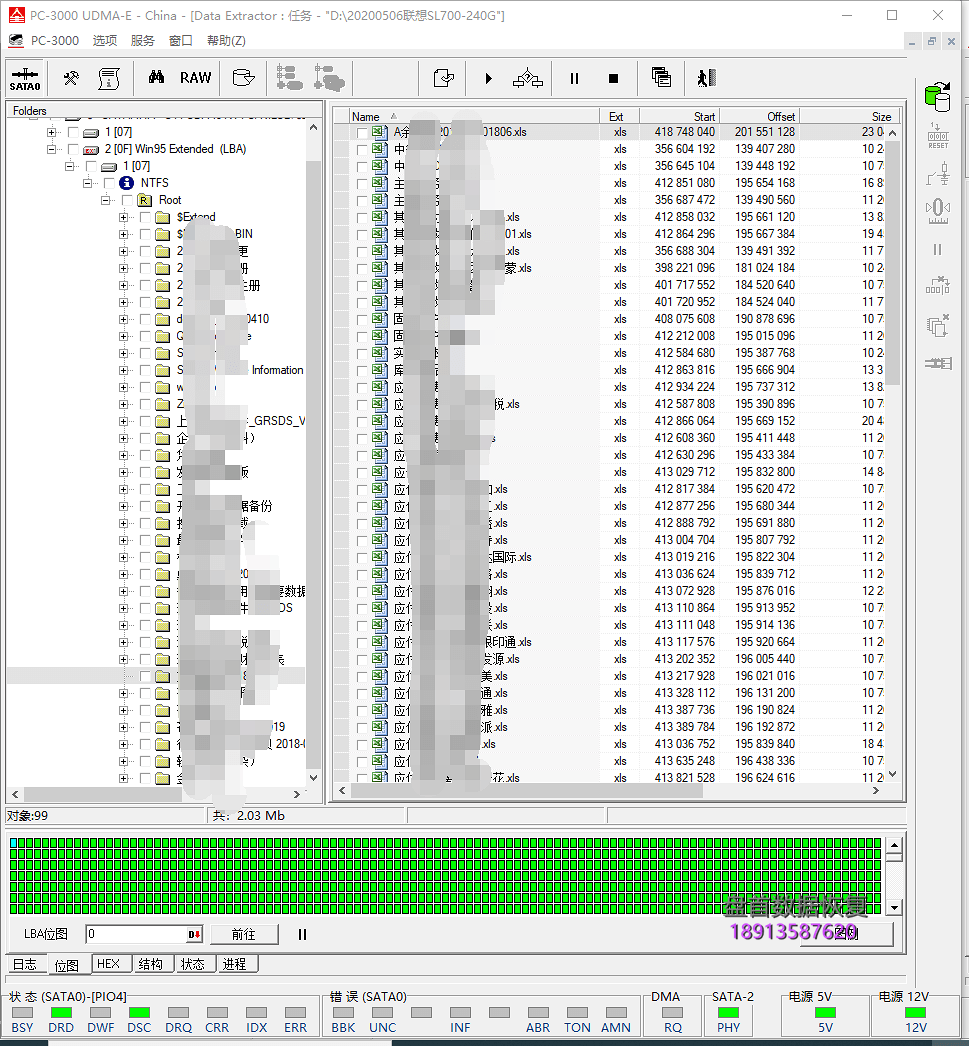The width and height of the screenshot is (969, 1046).
Task: Switch to the HEX tab
Action: 109,964
